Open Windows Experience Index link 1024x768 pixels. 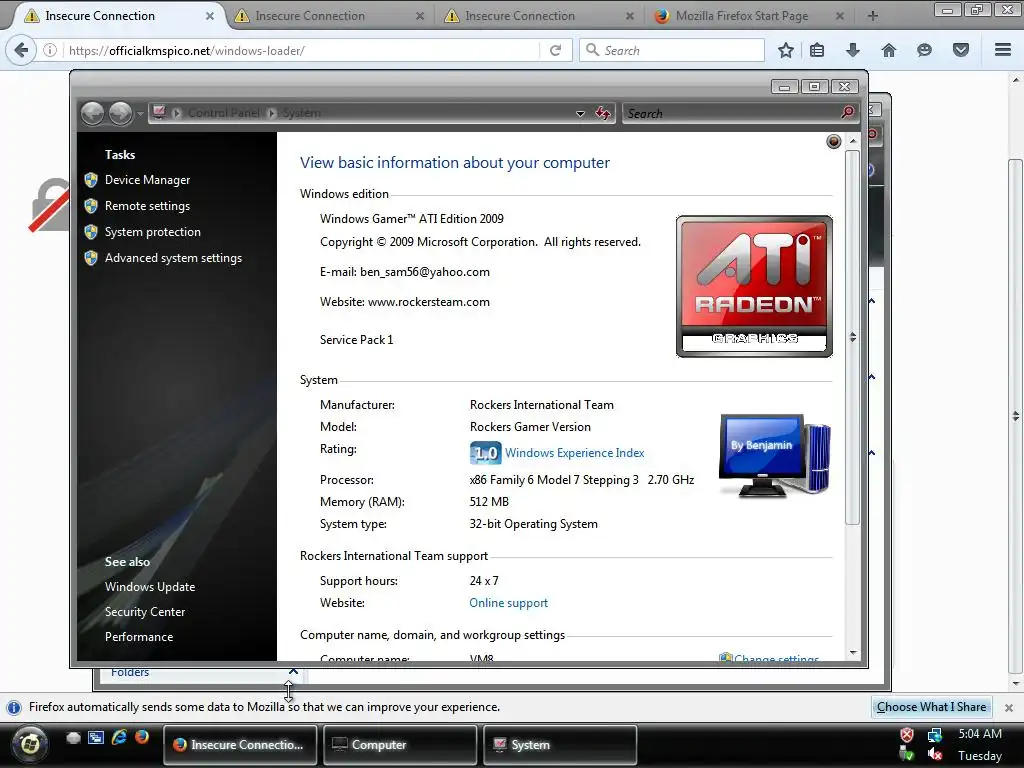(x=575, y=453)
